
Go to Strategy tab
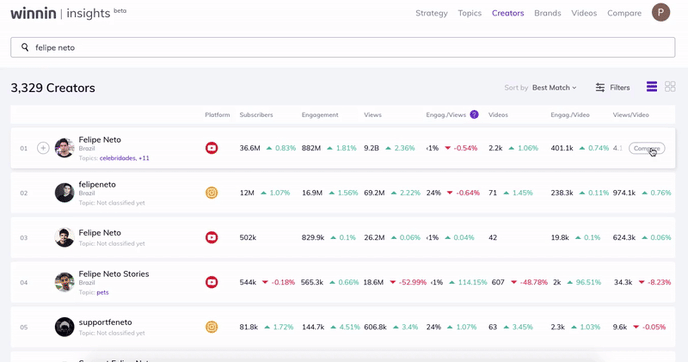pyautogui.click(x=431, y=13)
